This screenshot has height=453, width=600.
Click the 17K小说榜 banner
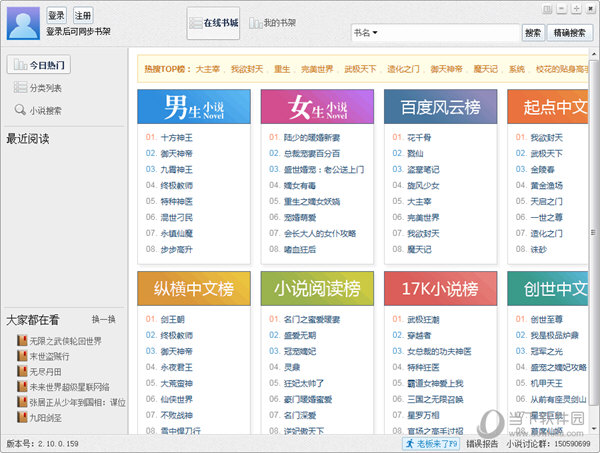(x=440, y=288)
